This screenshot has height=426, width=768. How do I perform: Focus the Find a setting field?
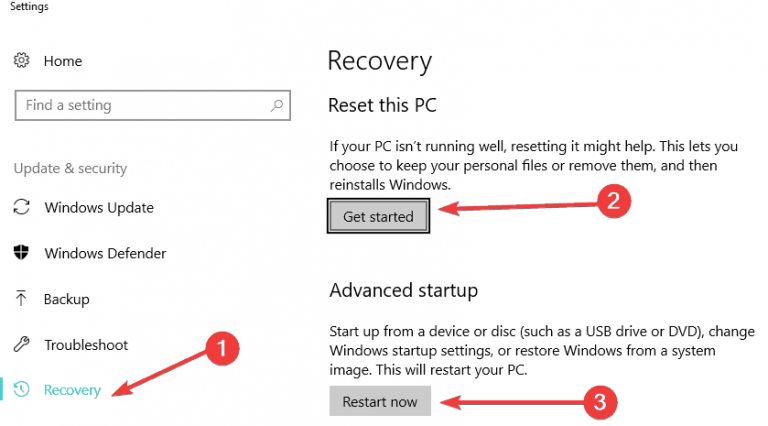click(153, 105)
